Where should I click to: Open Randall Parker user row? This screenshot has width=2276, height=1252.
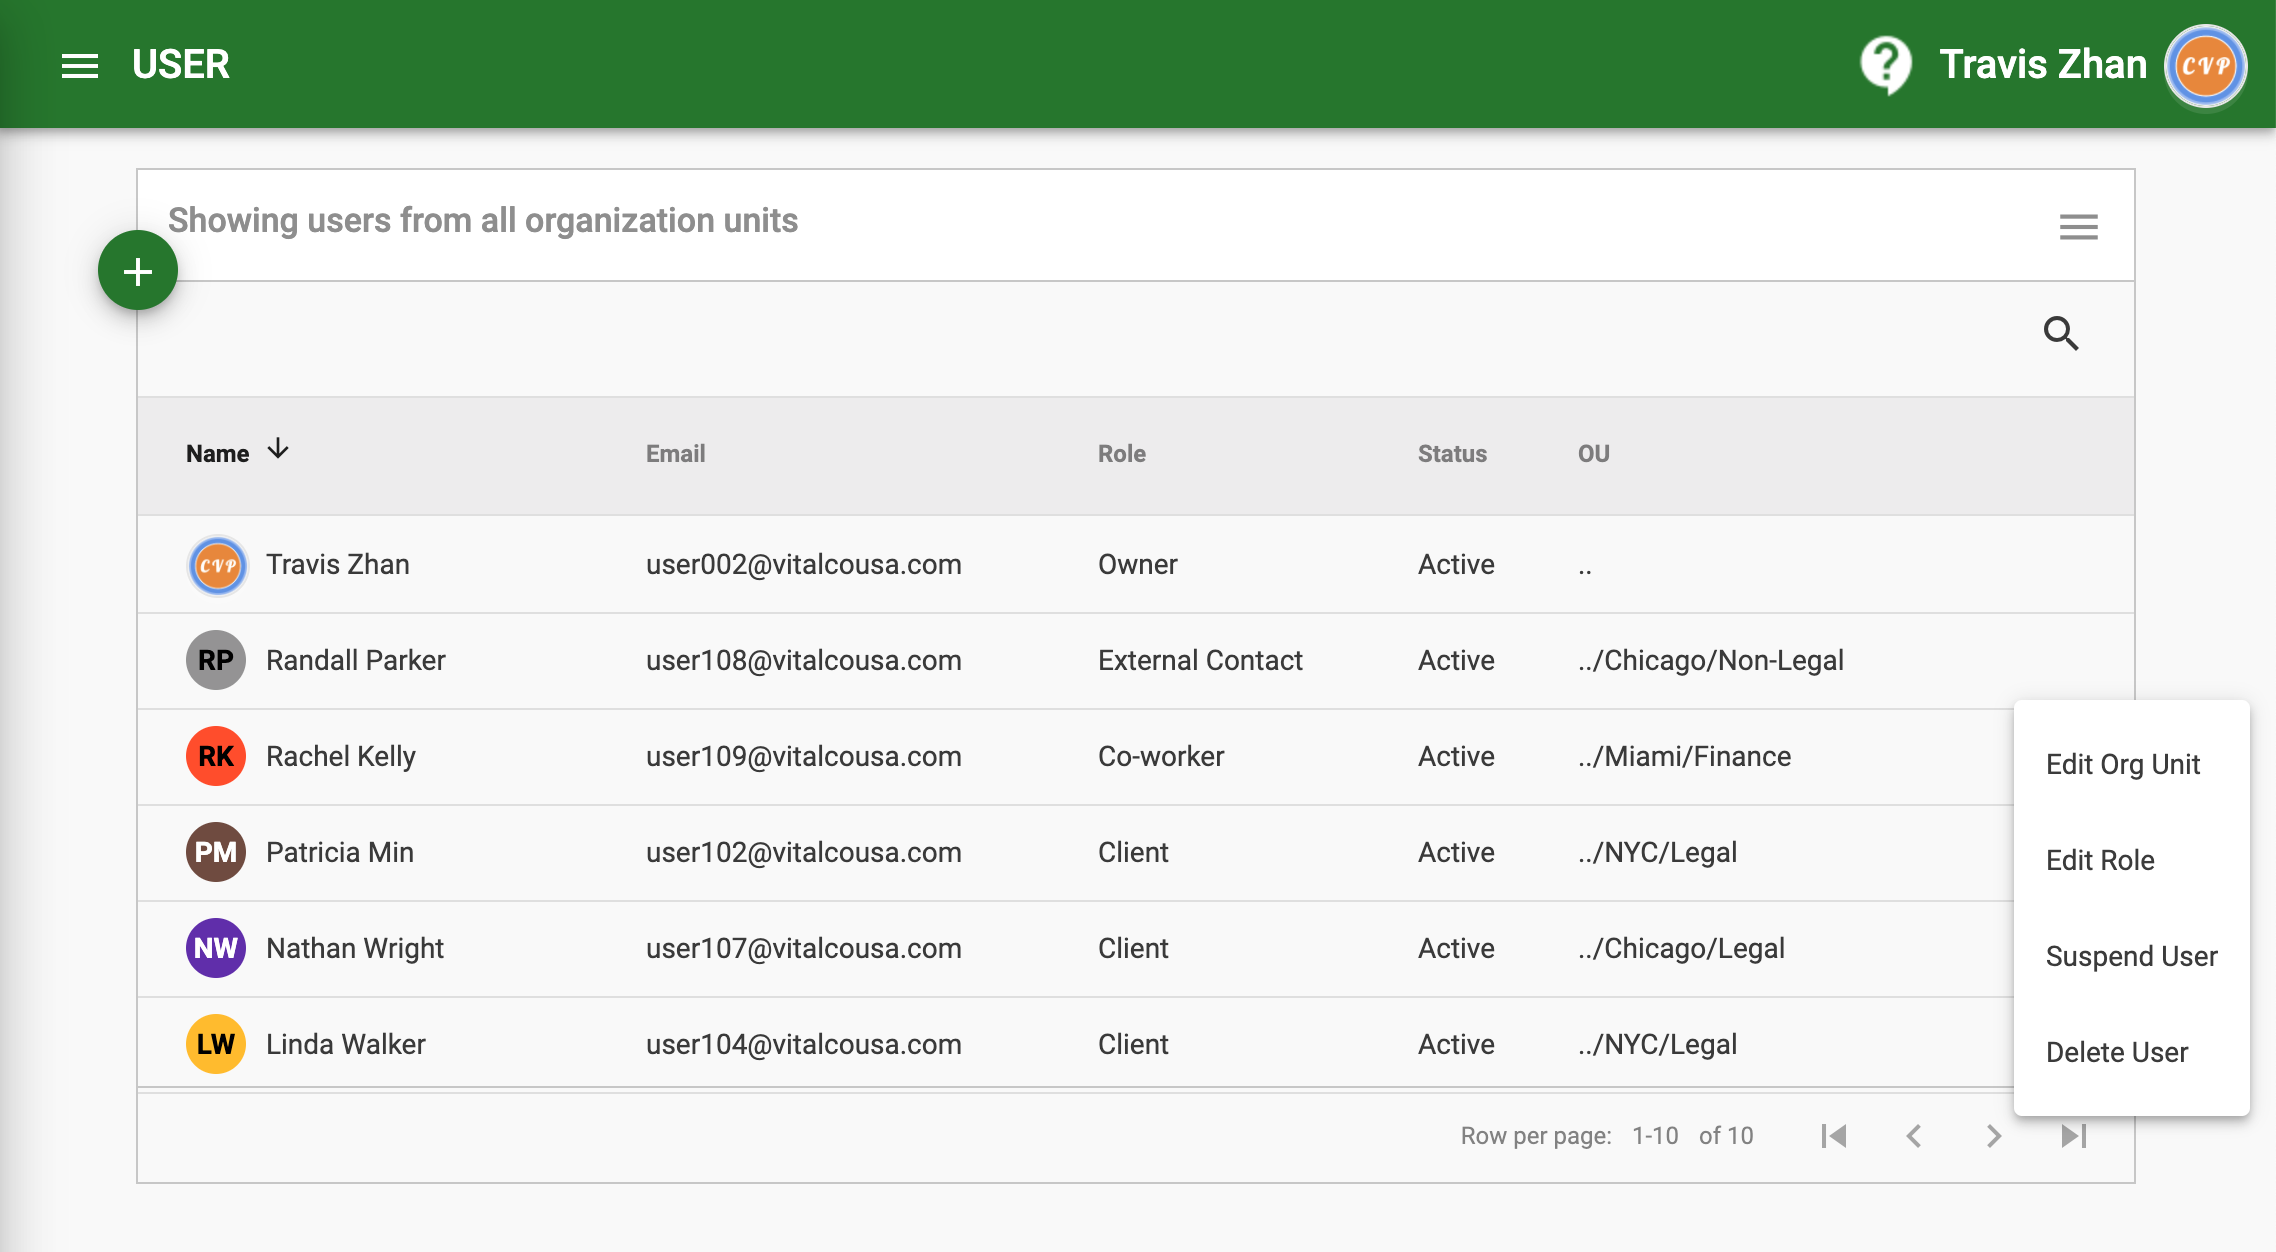point(355,660)
